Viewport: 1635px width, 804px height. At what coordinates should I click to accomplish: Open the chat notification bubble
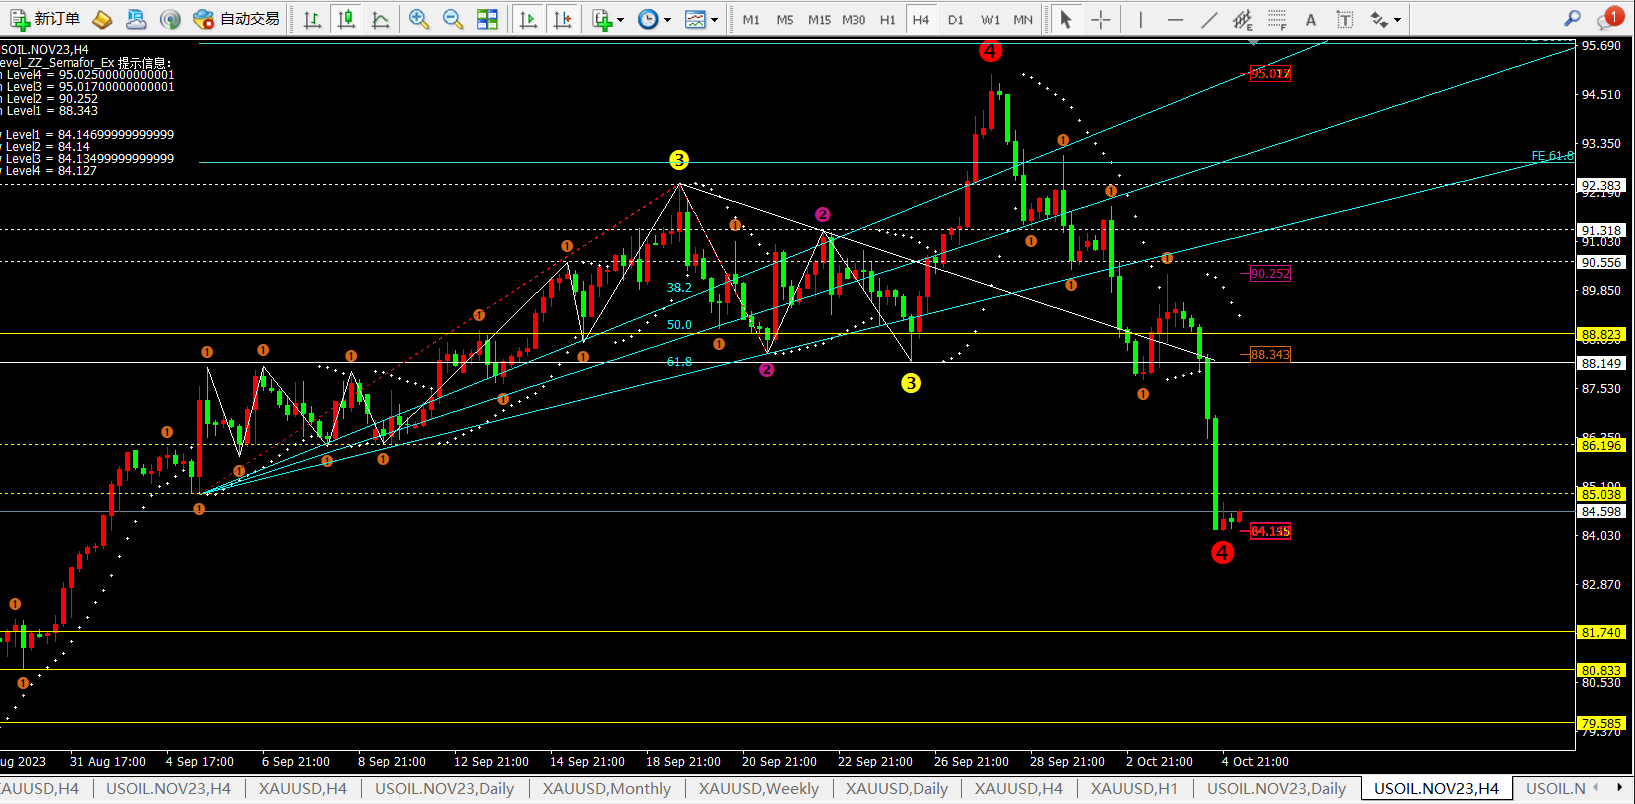pyautogui.click(x=1610, y=18)
